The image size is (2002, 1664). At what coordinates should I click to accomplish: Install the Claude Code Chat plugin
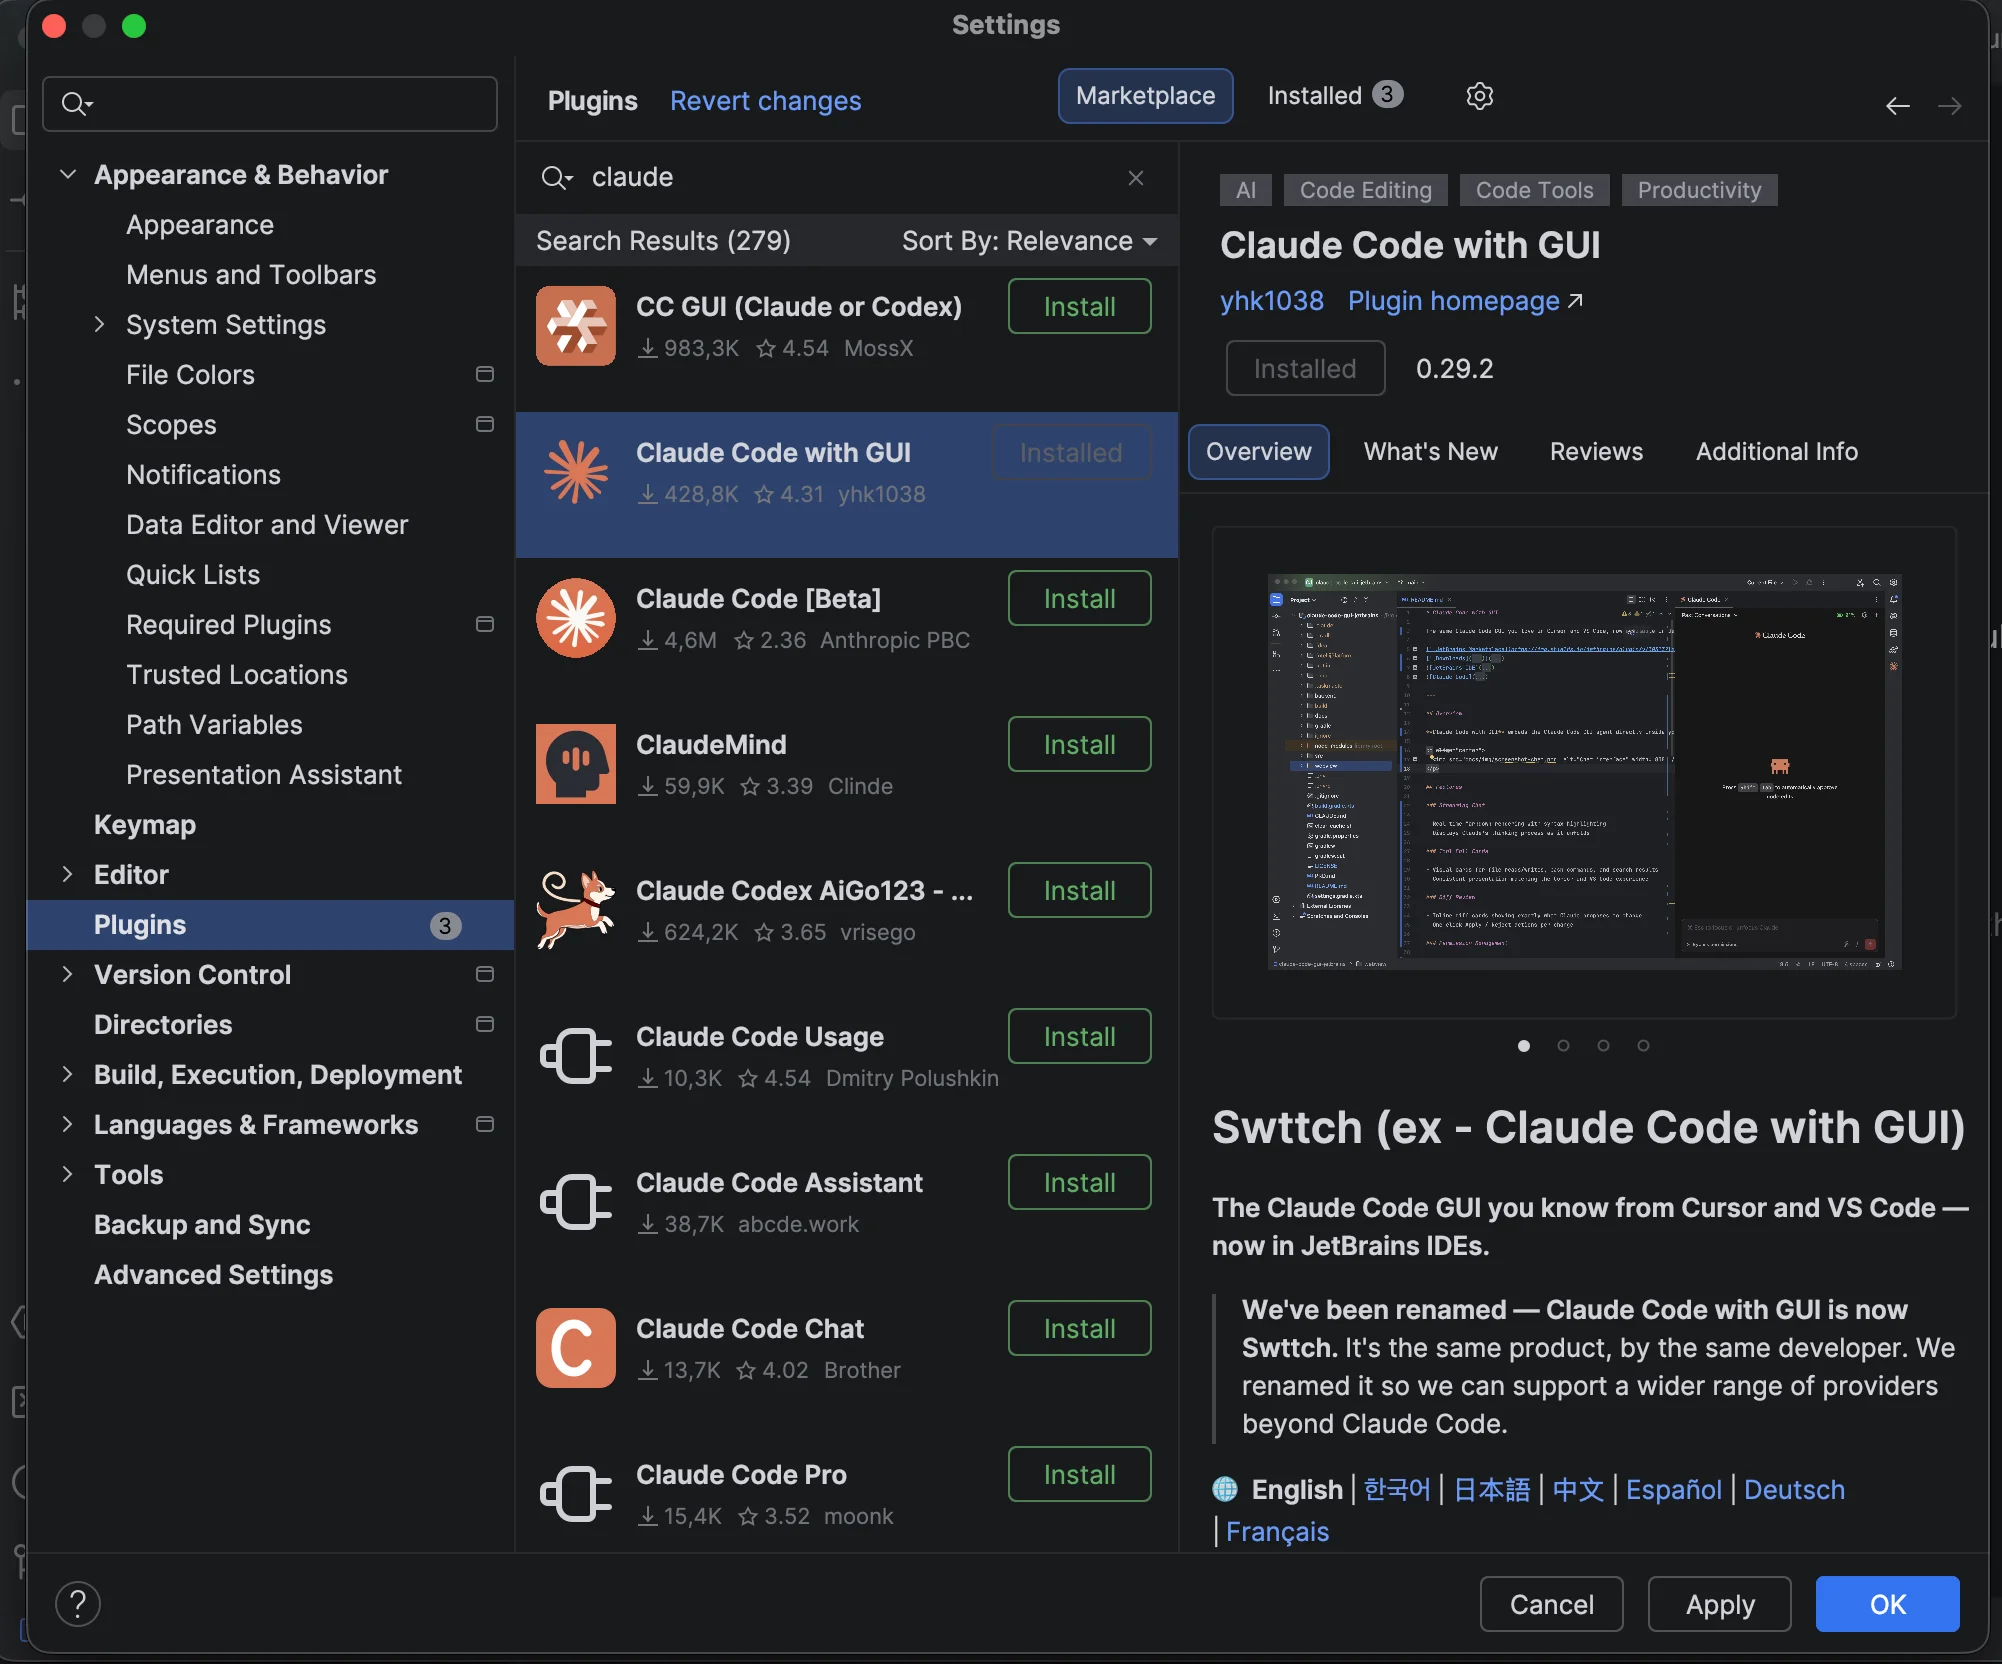click(x=1080, y=1328)
